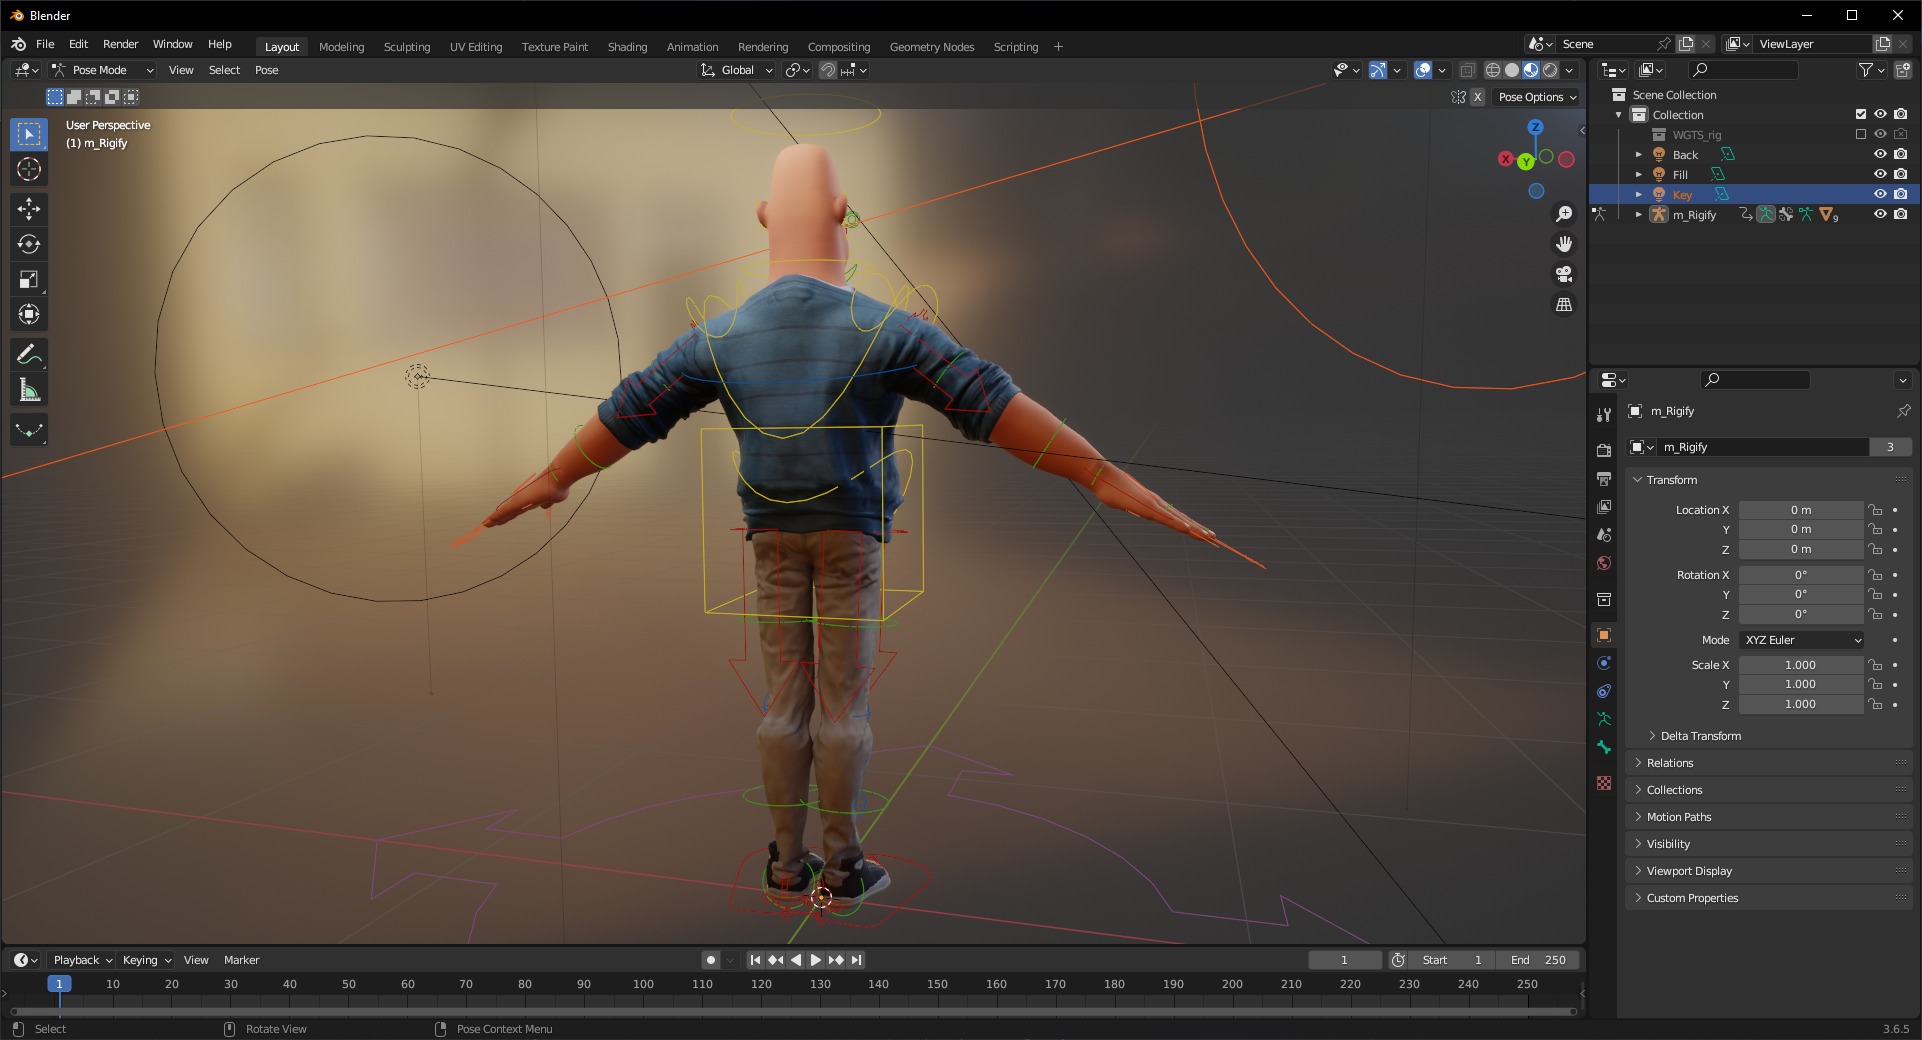
Task: Uncheck the Collection exclude checkbox
Action: 1861,114
